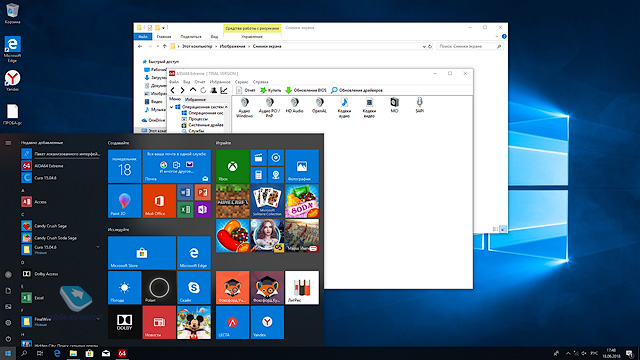Click the AIDA64 report graph icon

click(224, 90)
